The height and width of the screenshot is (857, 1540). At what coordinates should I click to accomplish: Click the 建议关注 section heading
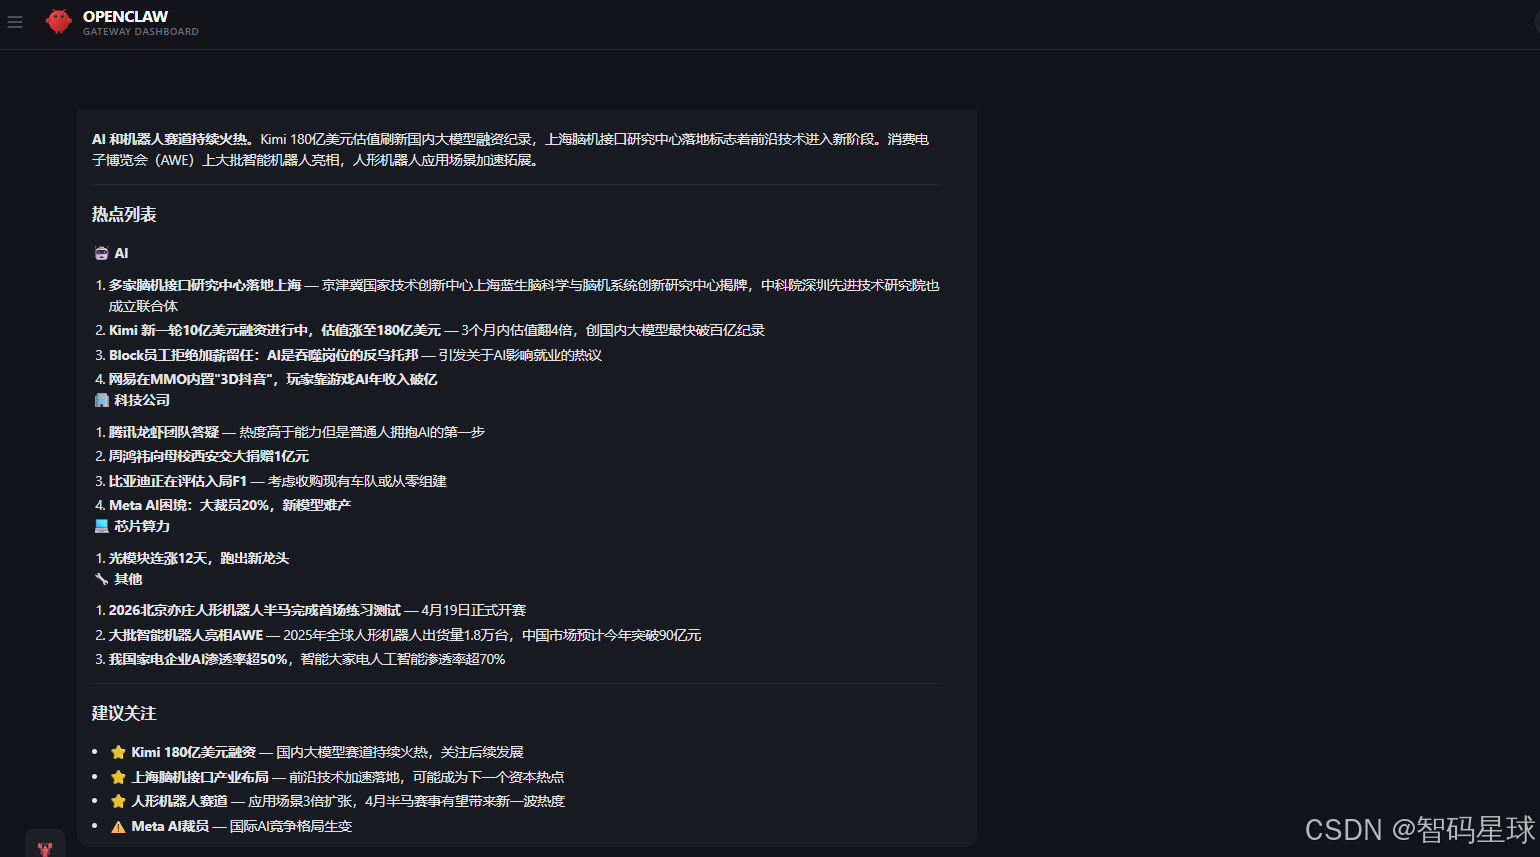123,713
